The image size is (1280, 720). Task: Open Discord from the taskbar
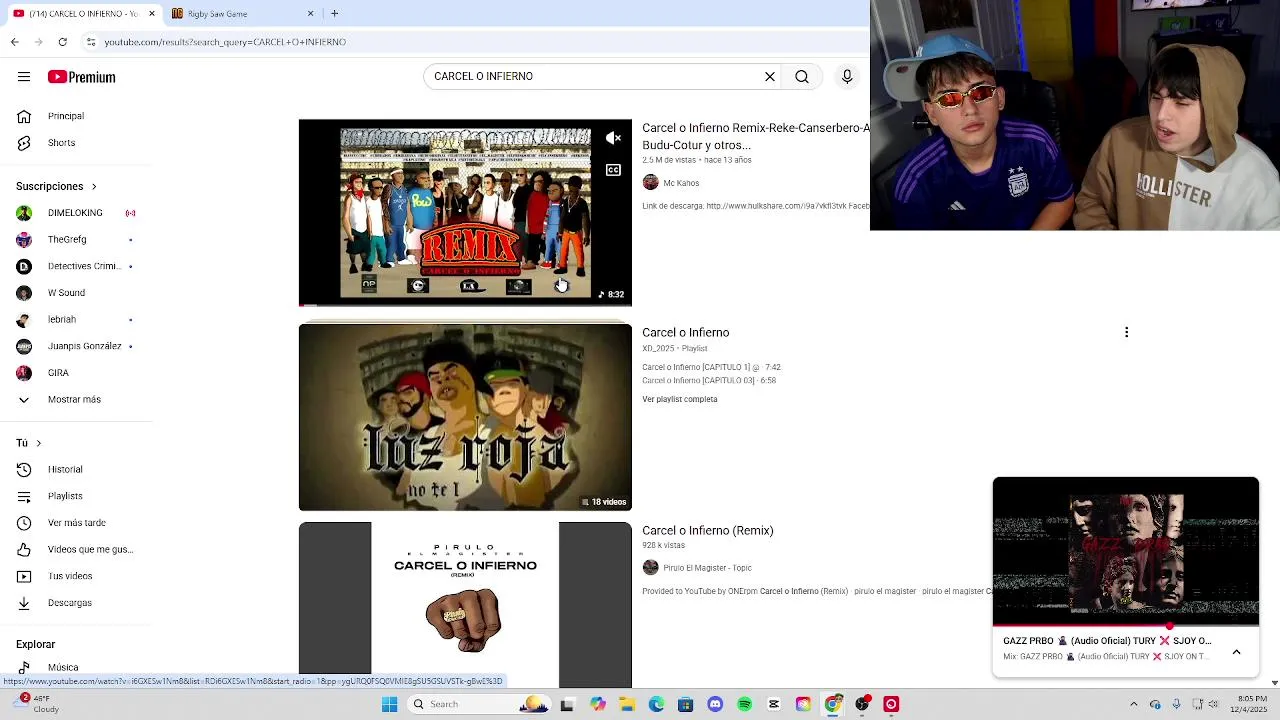(x=715, y=704)
